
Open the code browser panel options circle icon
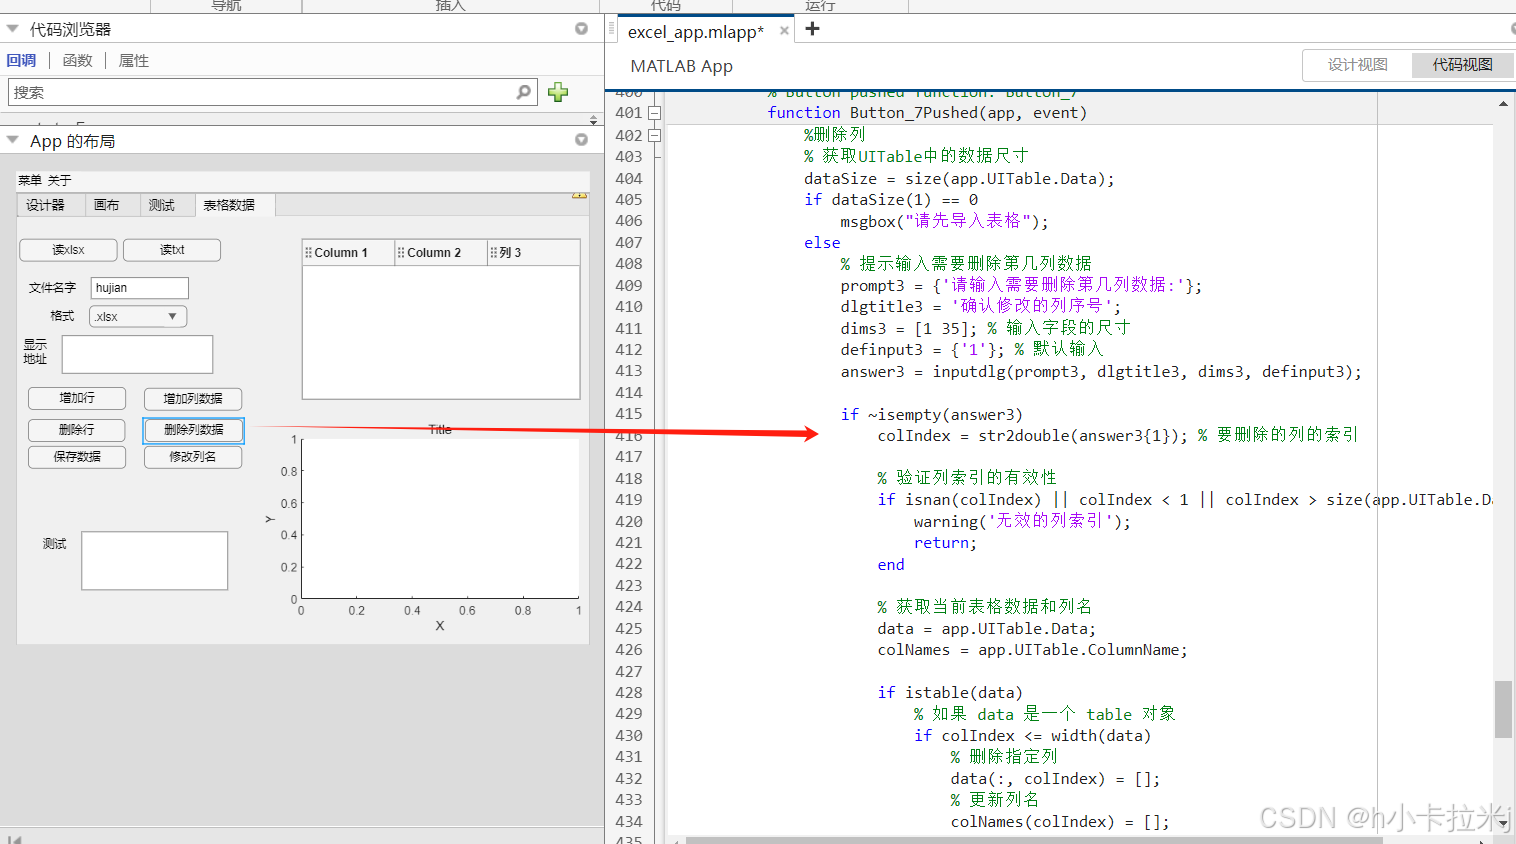coord(581,29)
